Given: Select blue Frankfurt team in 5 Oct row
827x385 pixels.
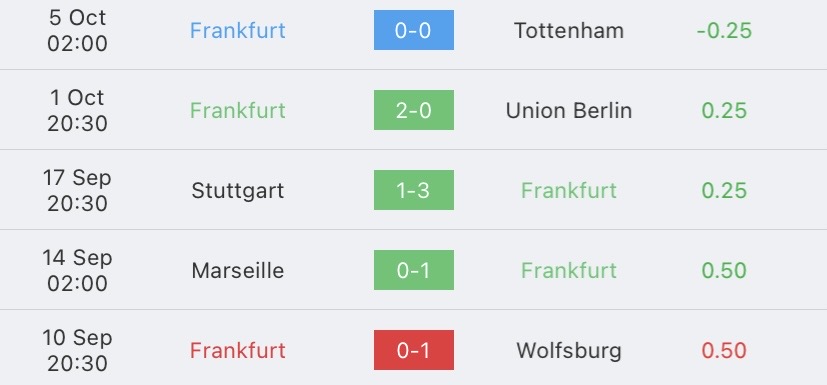Looking at the screenshot, I should 237,30.
